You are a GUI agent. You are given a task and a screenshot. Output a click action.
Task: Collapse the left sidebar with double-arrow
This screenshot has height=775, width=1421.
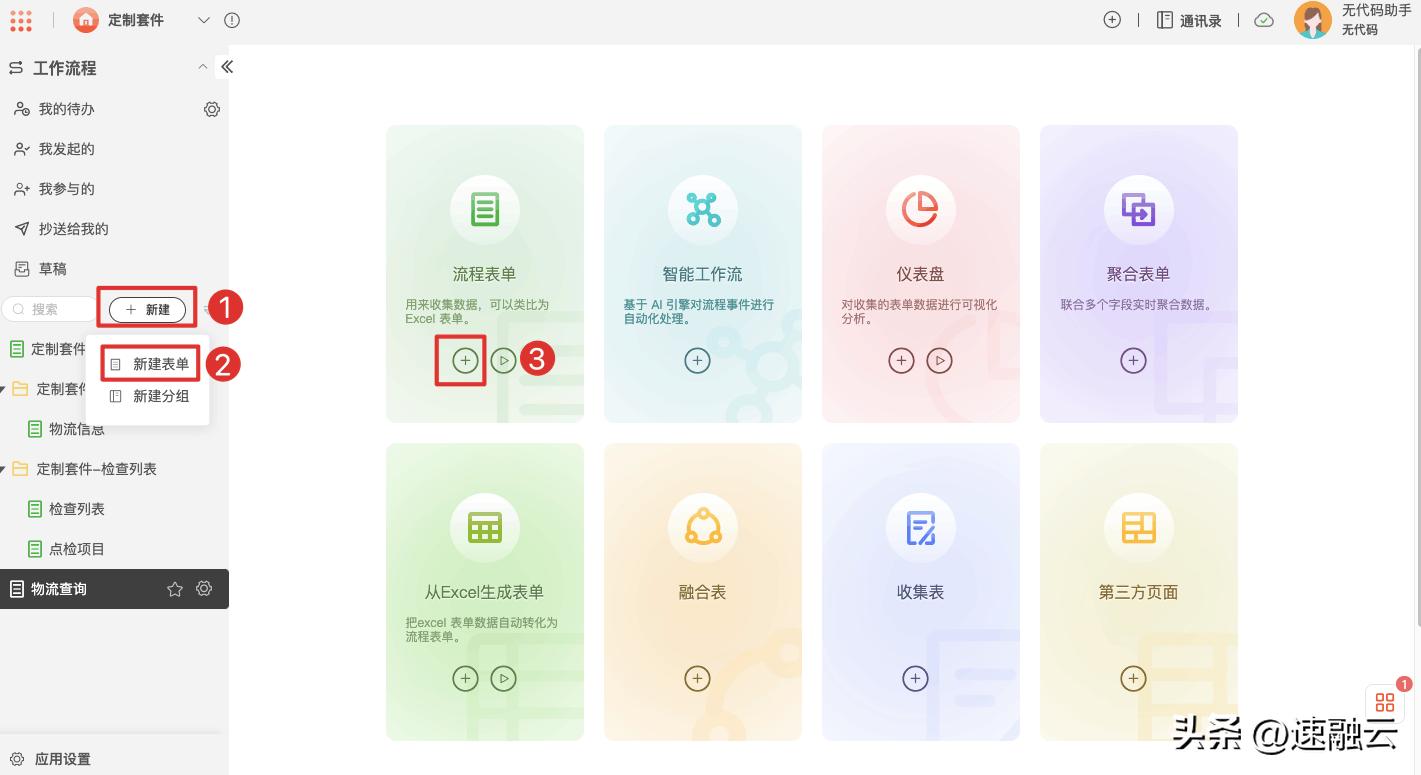tap(227, 66)
